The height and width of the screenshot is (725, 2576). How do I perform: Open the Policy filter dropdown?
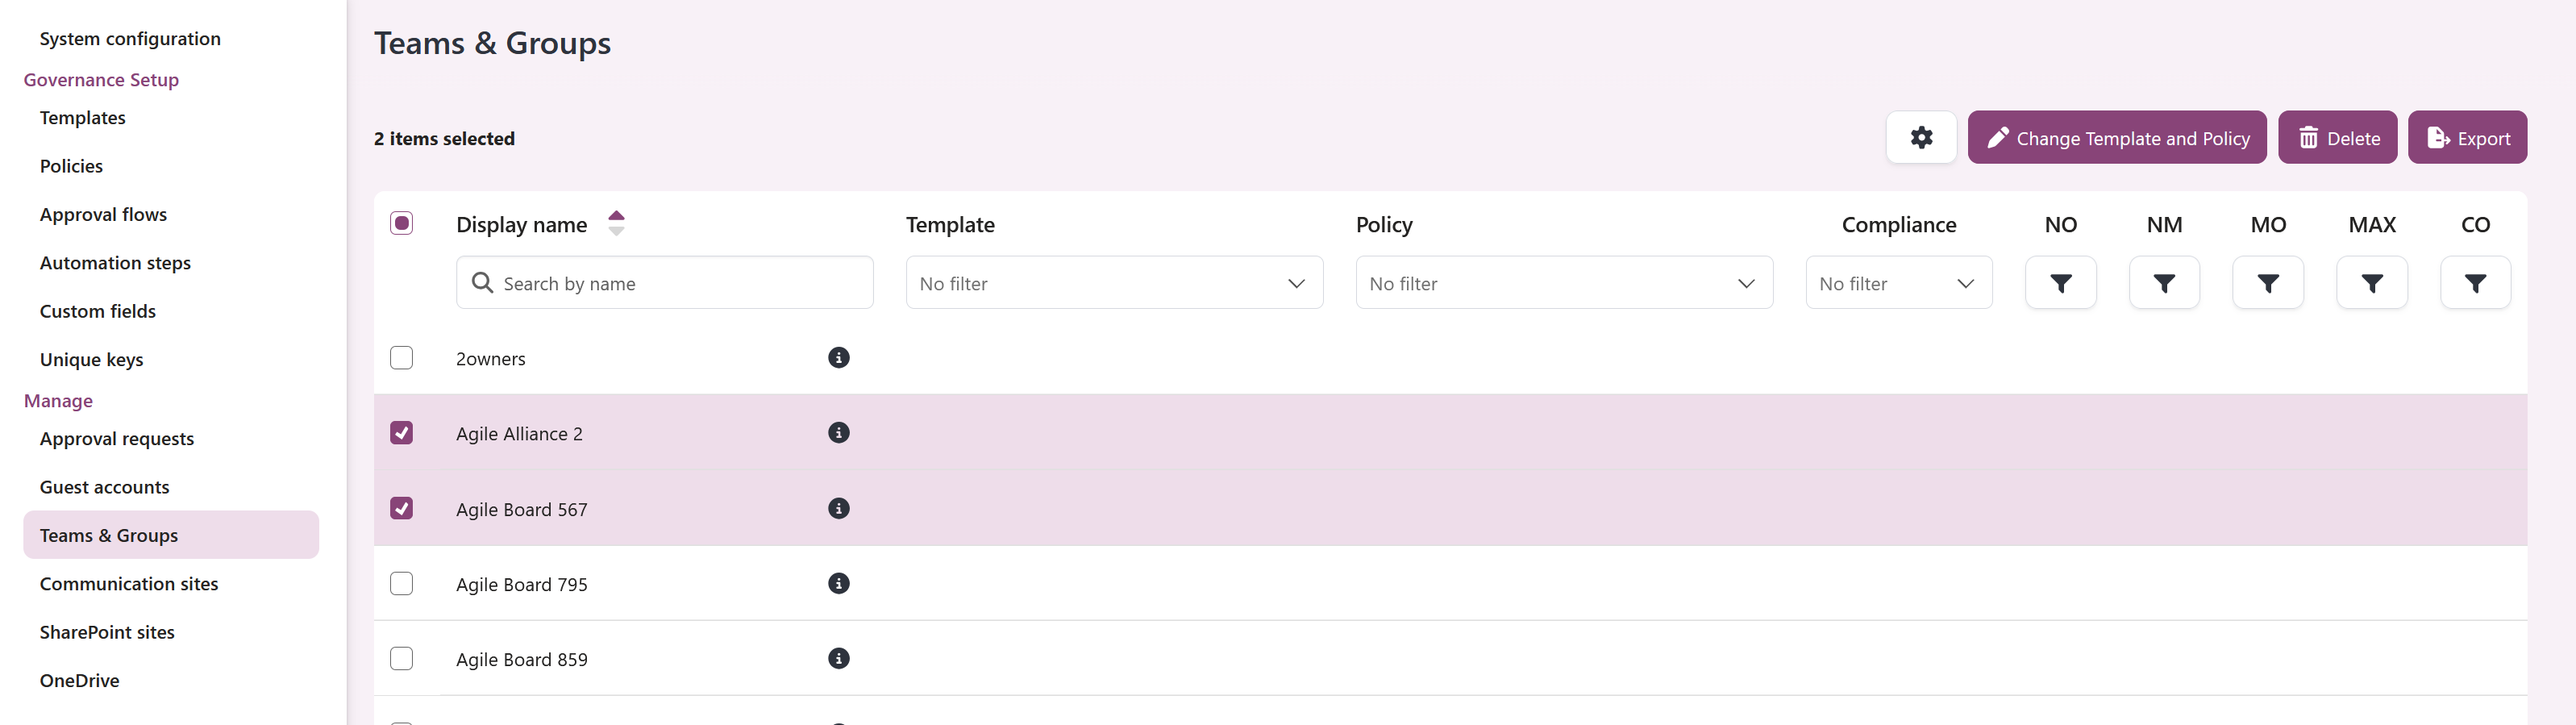click(x=1563, y=282)
